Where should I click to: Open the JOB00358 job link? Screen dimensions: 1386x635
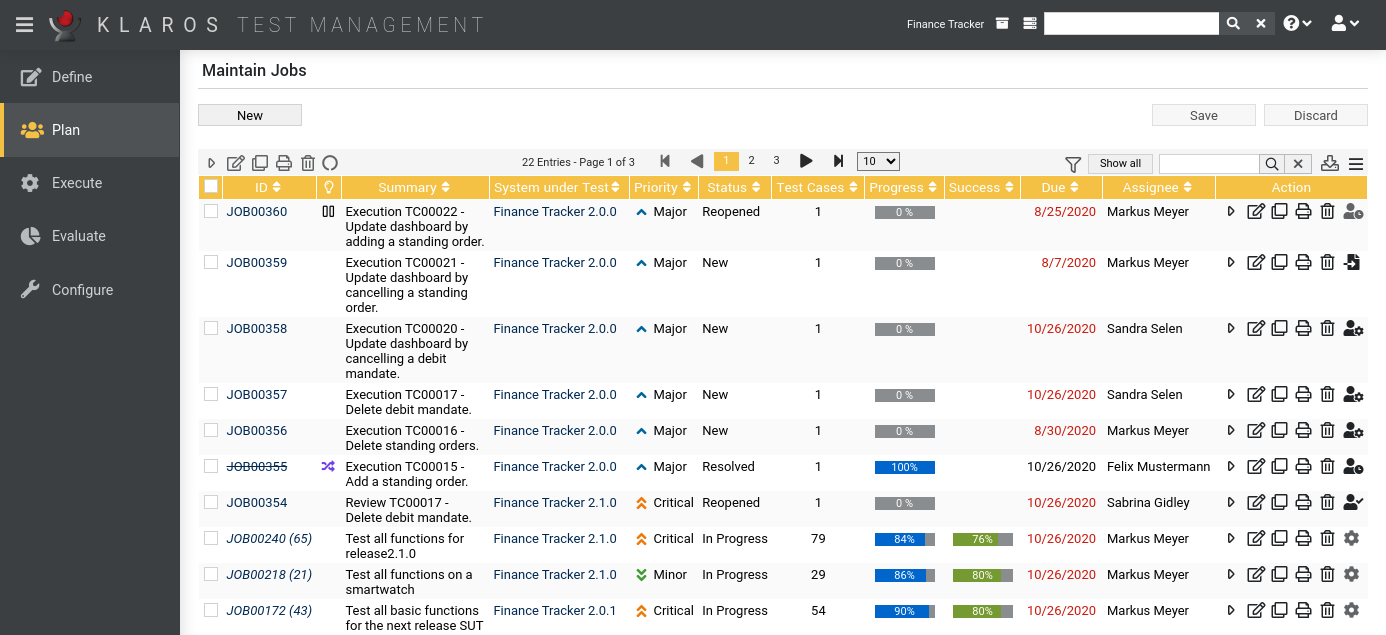(x=257, y=329)
